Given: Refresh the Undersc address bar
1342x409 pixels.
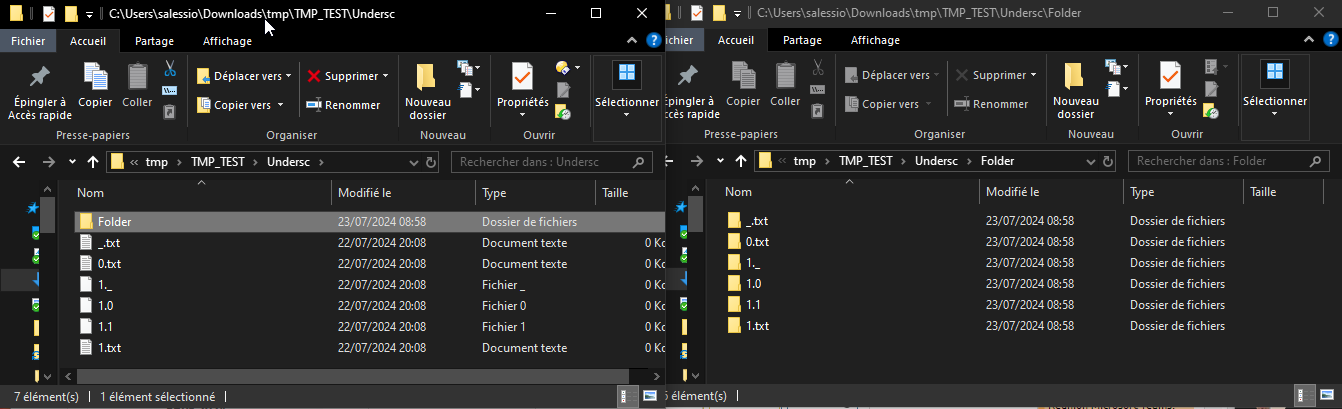Looking at the screenshot, I should [x=431, y=162].
